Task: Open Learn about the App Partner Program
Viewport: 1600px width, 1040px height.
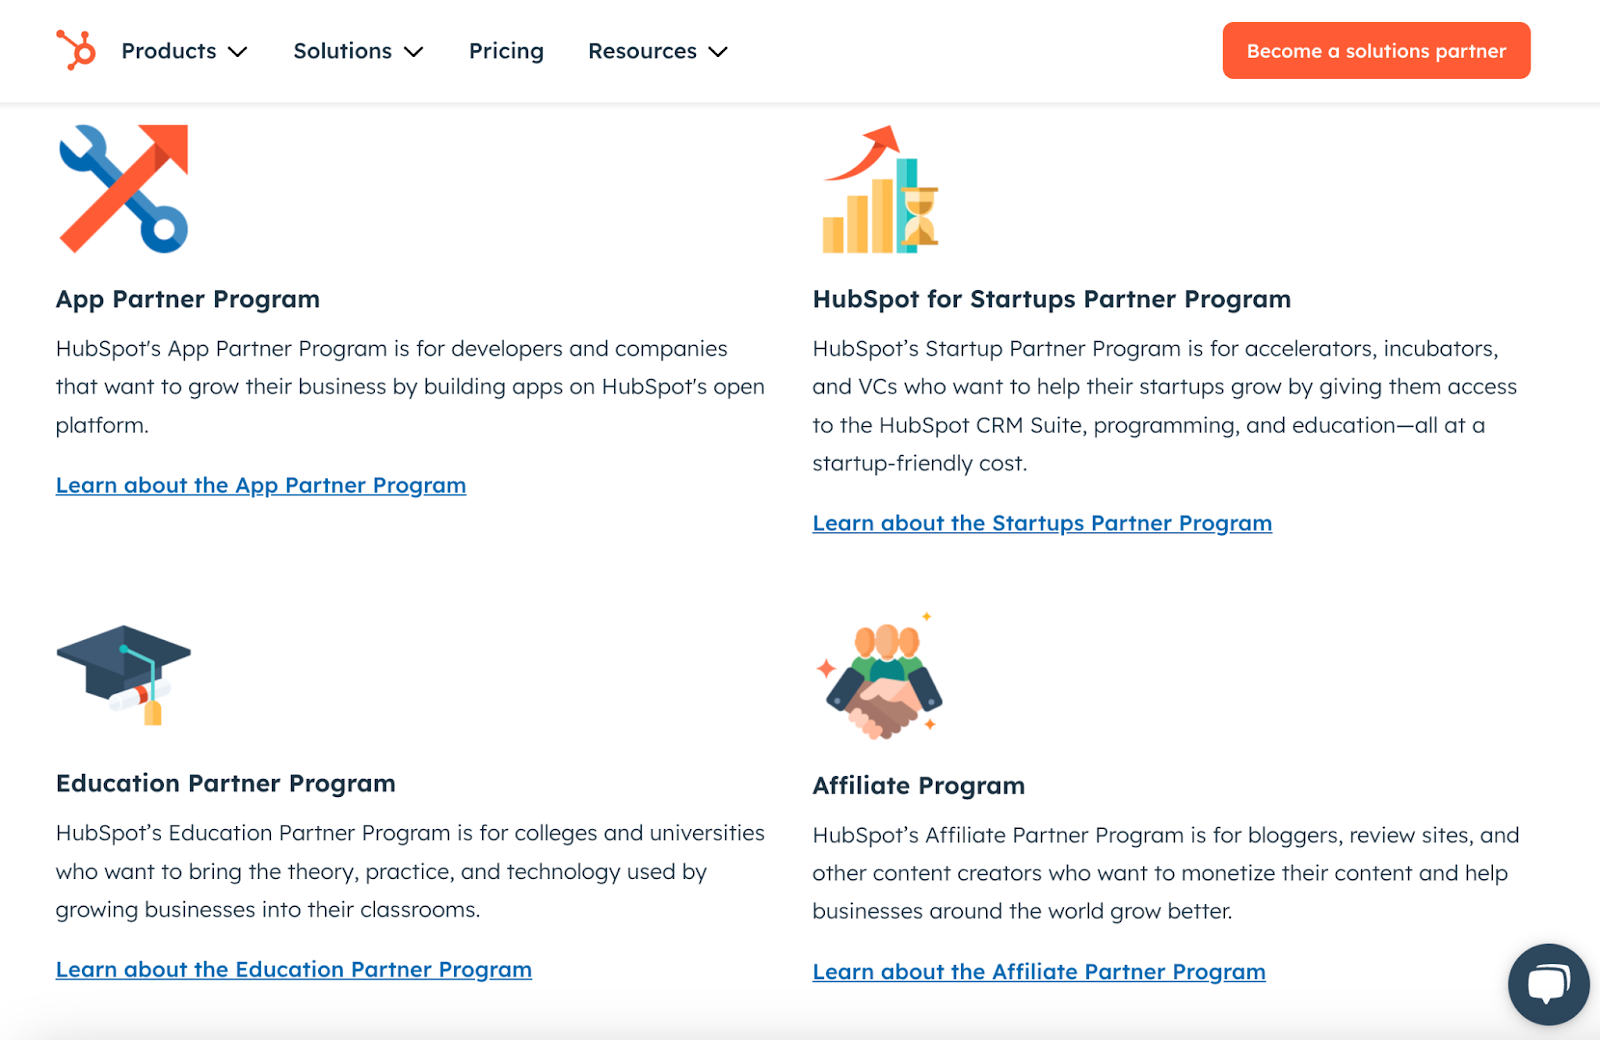Action: [261, 485]
